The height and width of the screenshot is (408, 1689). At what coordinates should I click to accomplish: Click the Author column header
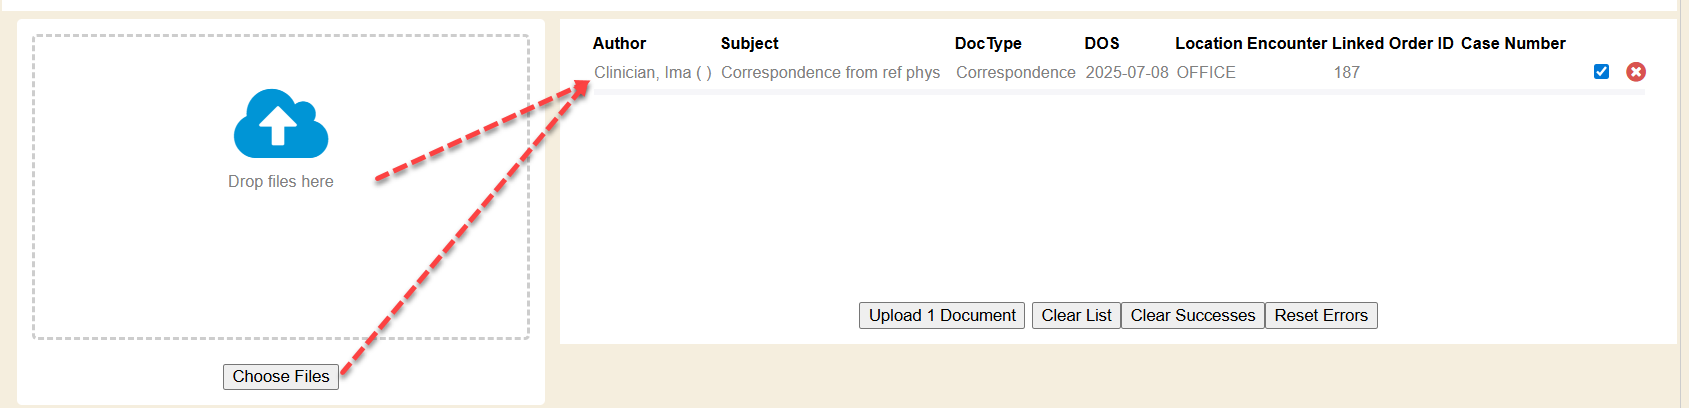[619, 44]
